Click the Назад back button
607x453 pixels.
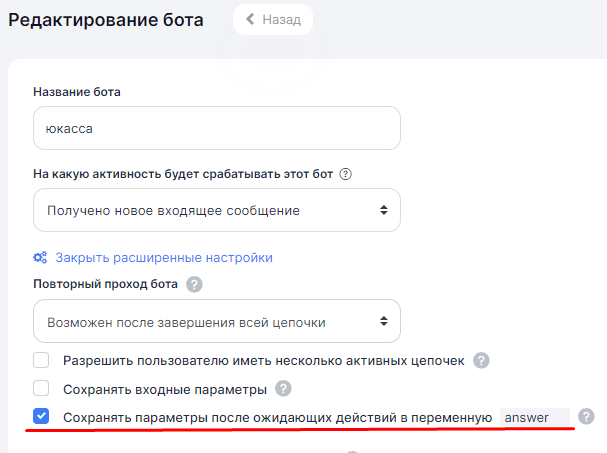coord(272,19)
